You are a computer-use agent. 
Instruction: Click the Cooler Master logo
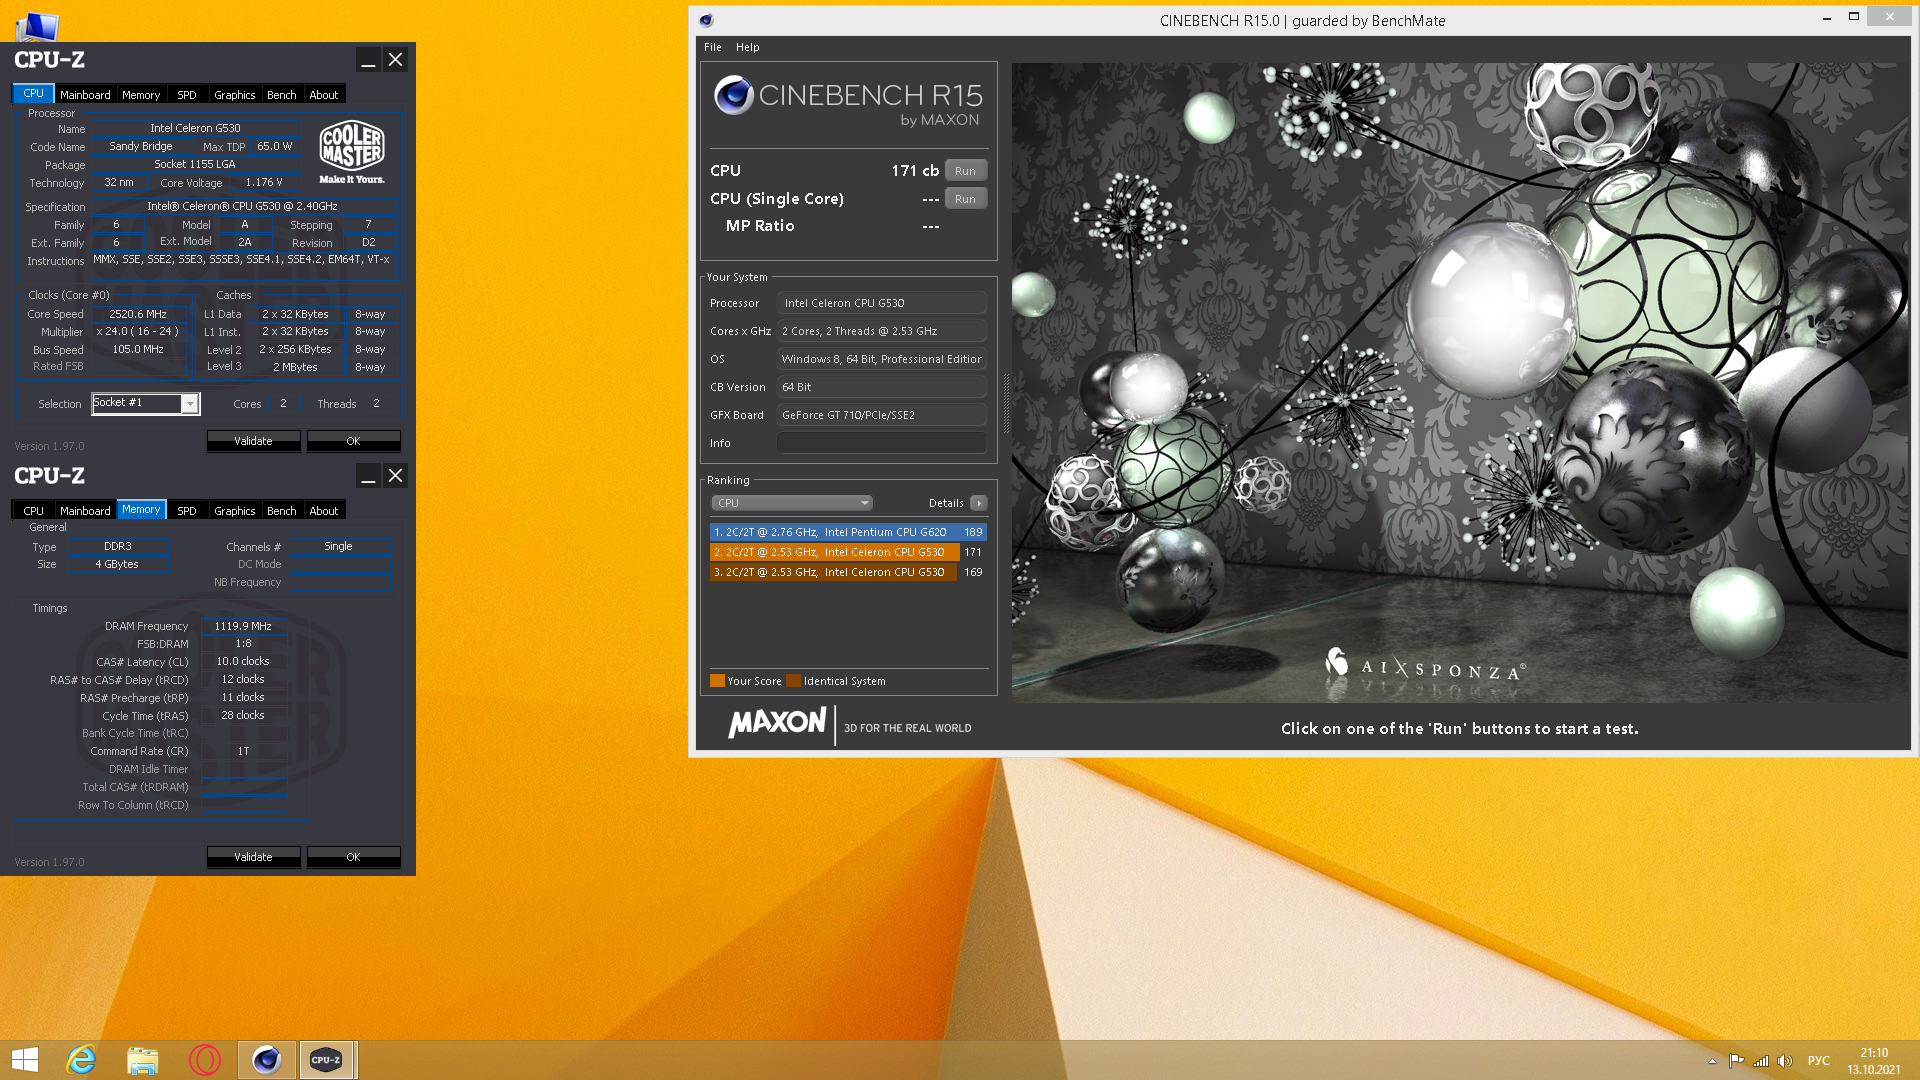point(352,153)
